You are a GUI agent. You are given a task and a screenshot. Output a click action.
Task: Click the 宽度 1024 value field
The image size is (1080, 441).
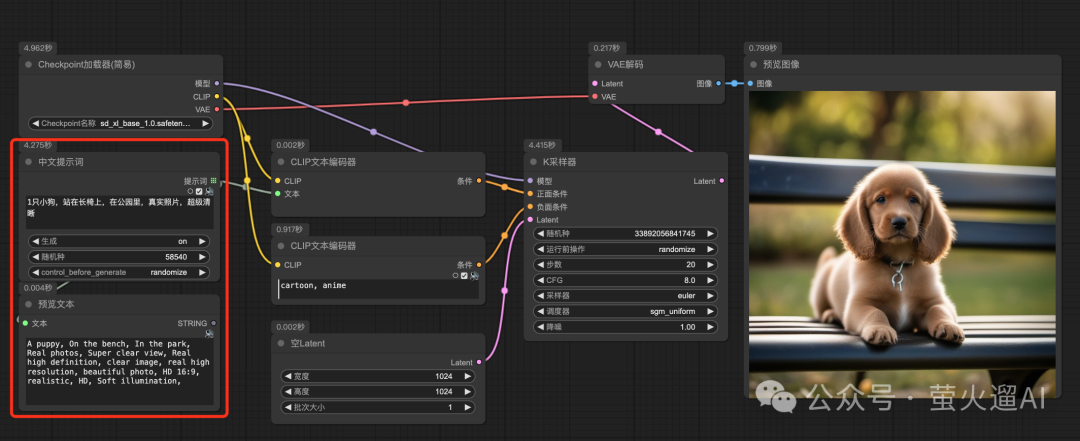377,376
